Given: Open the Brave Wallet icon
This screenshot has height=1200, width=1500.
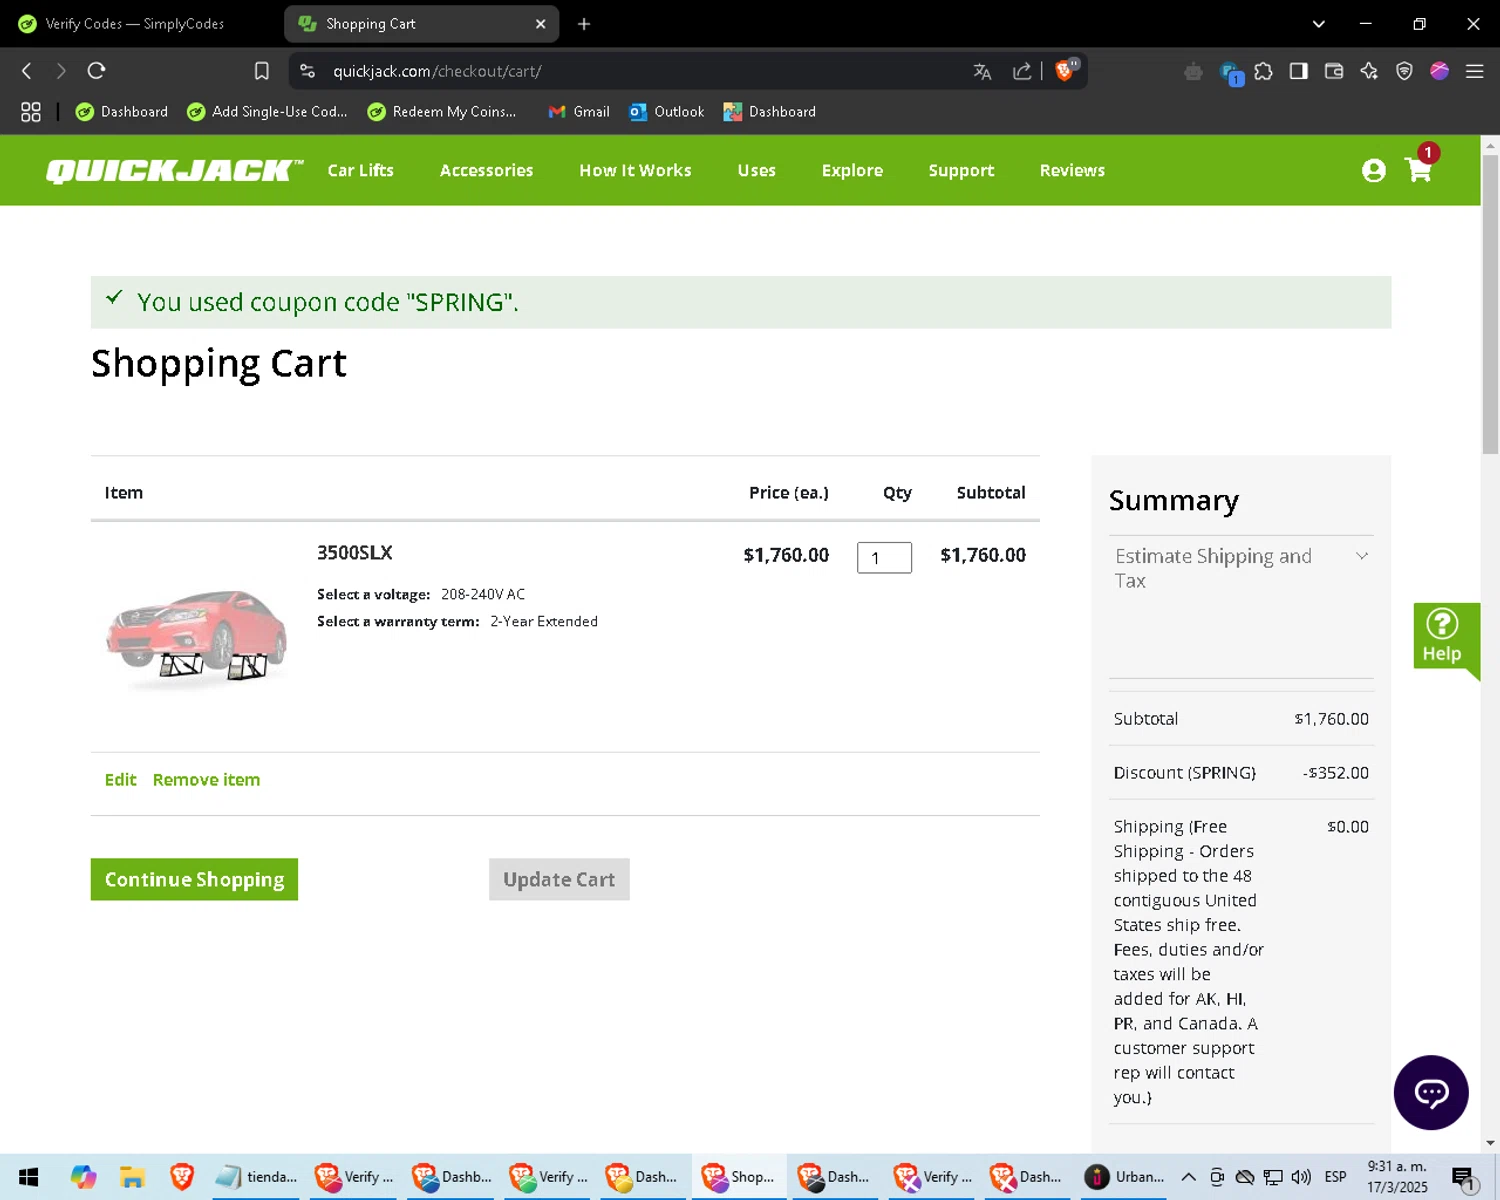Looking at the screenshot, I should tap(1334, 71).
